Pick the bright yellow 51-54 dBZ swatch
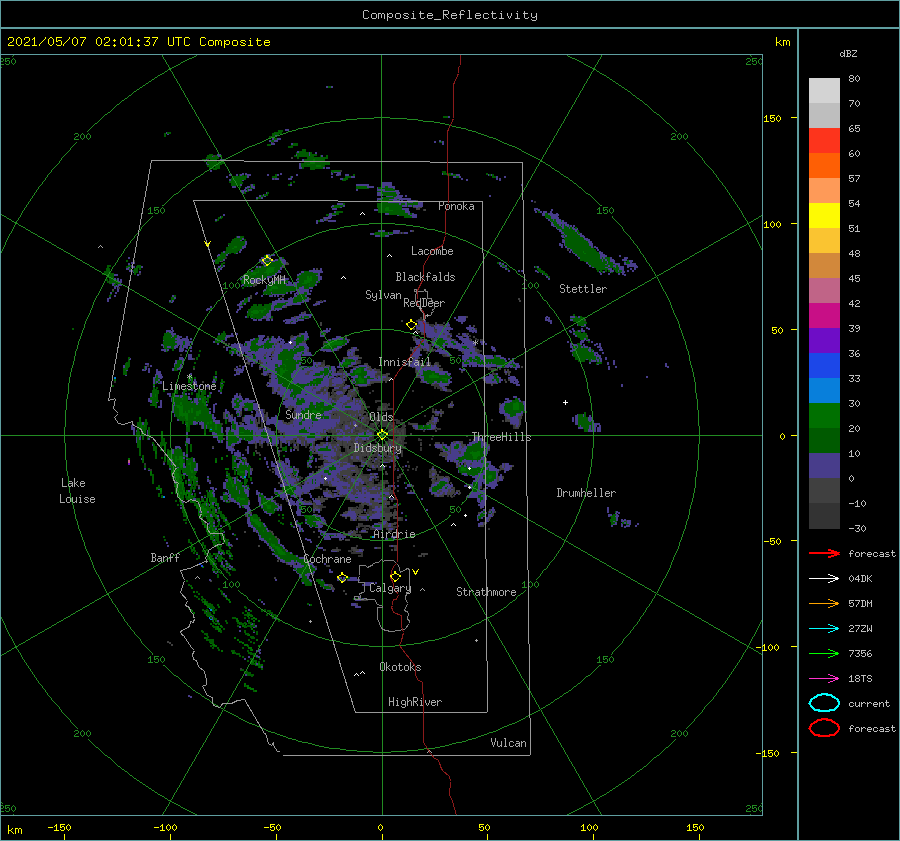 [x=824, y=216]
